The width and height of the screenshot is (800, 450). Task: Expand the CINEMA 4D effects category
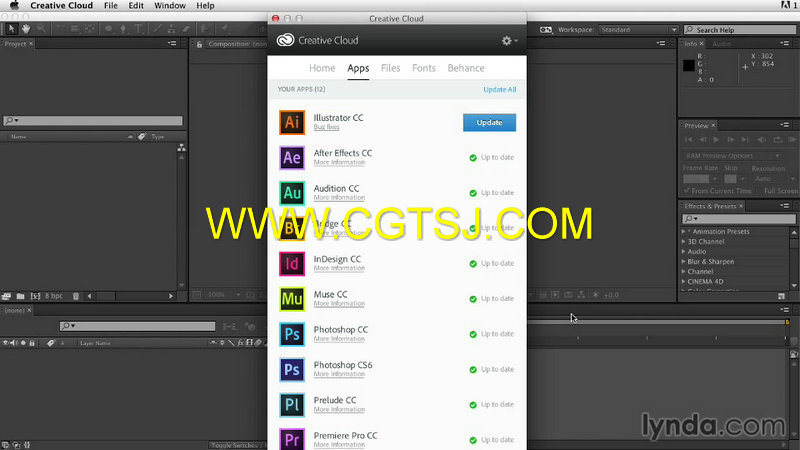[x=684, y=282]
